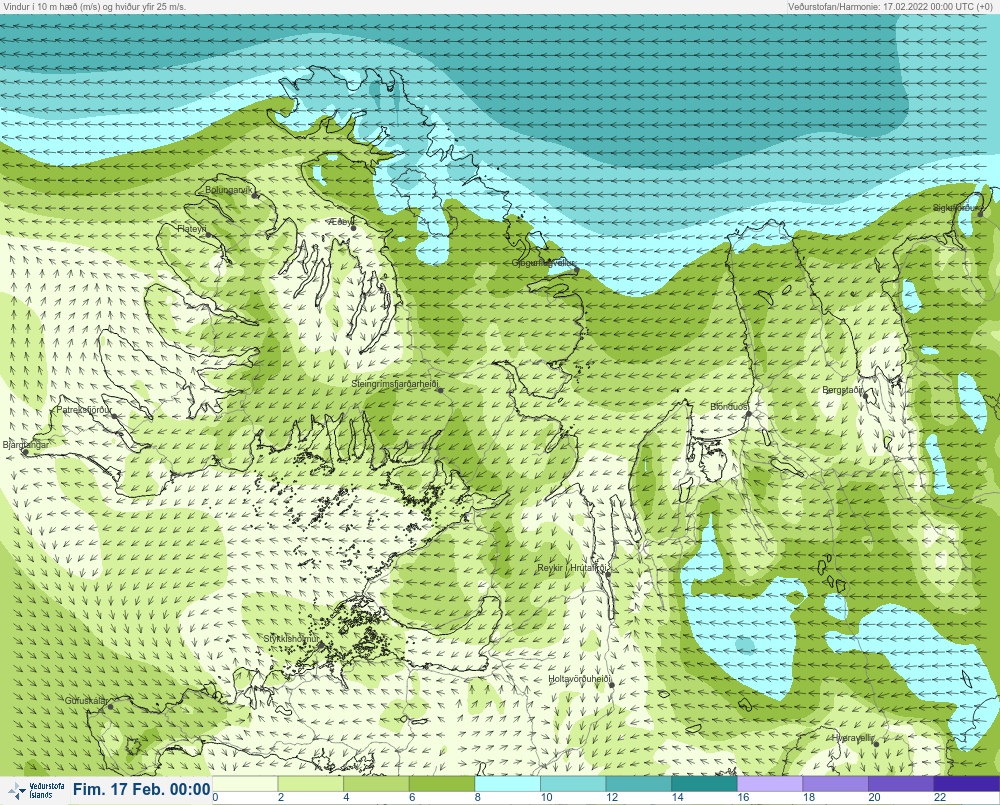This screenshot has width=1000, height=805.
Task: Click the Reykir í Hrútafirði station label
Action: click(x=573, y=568)
